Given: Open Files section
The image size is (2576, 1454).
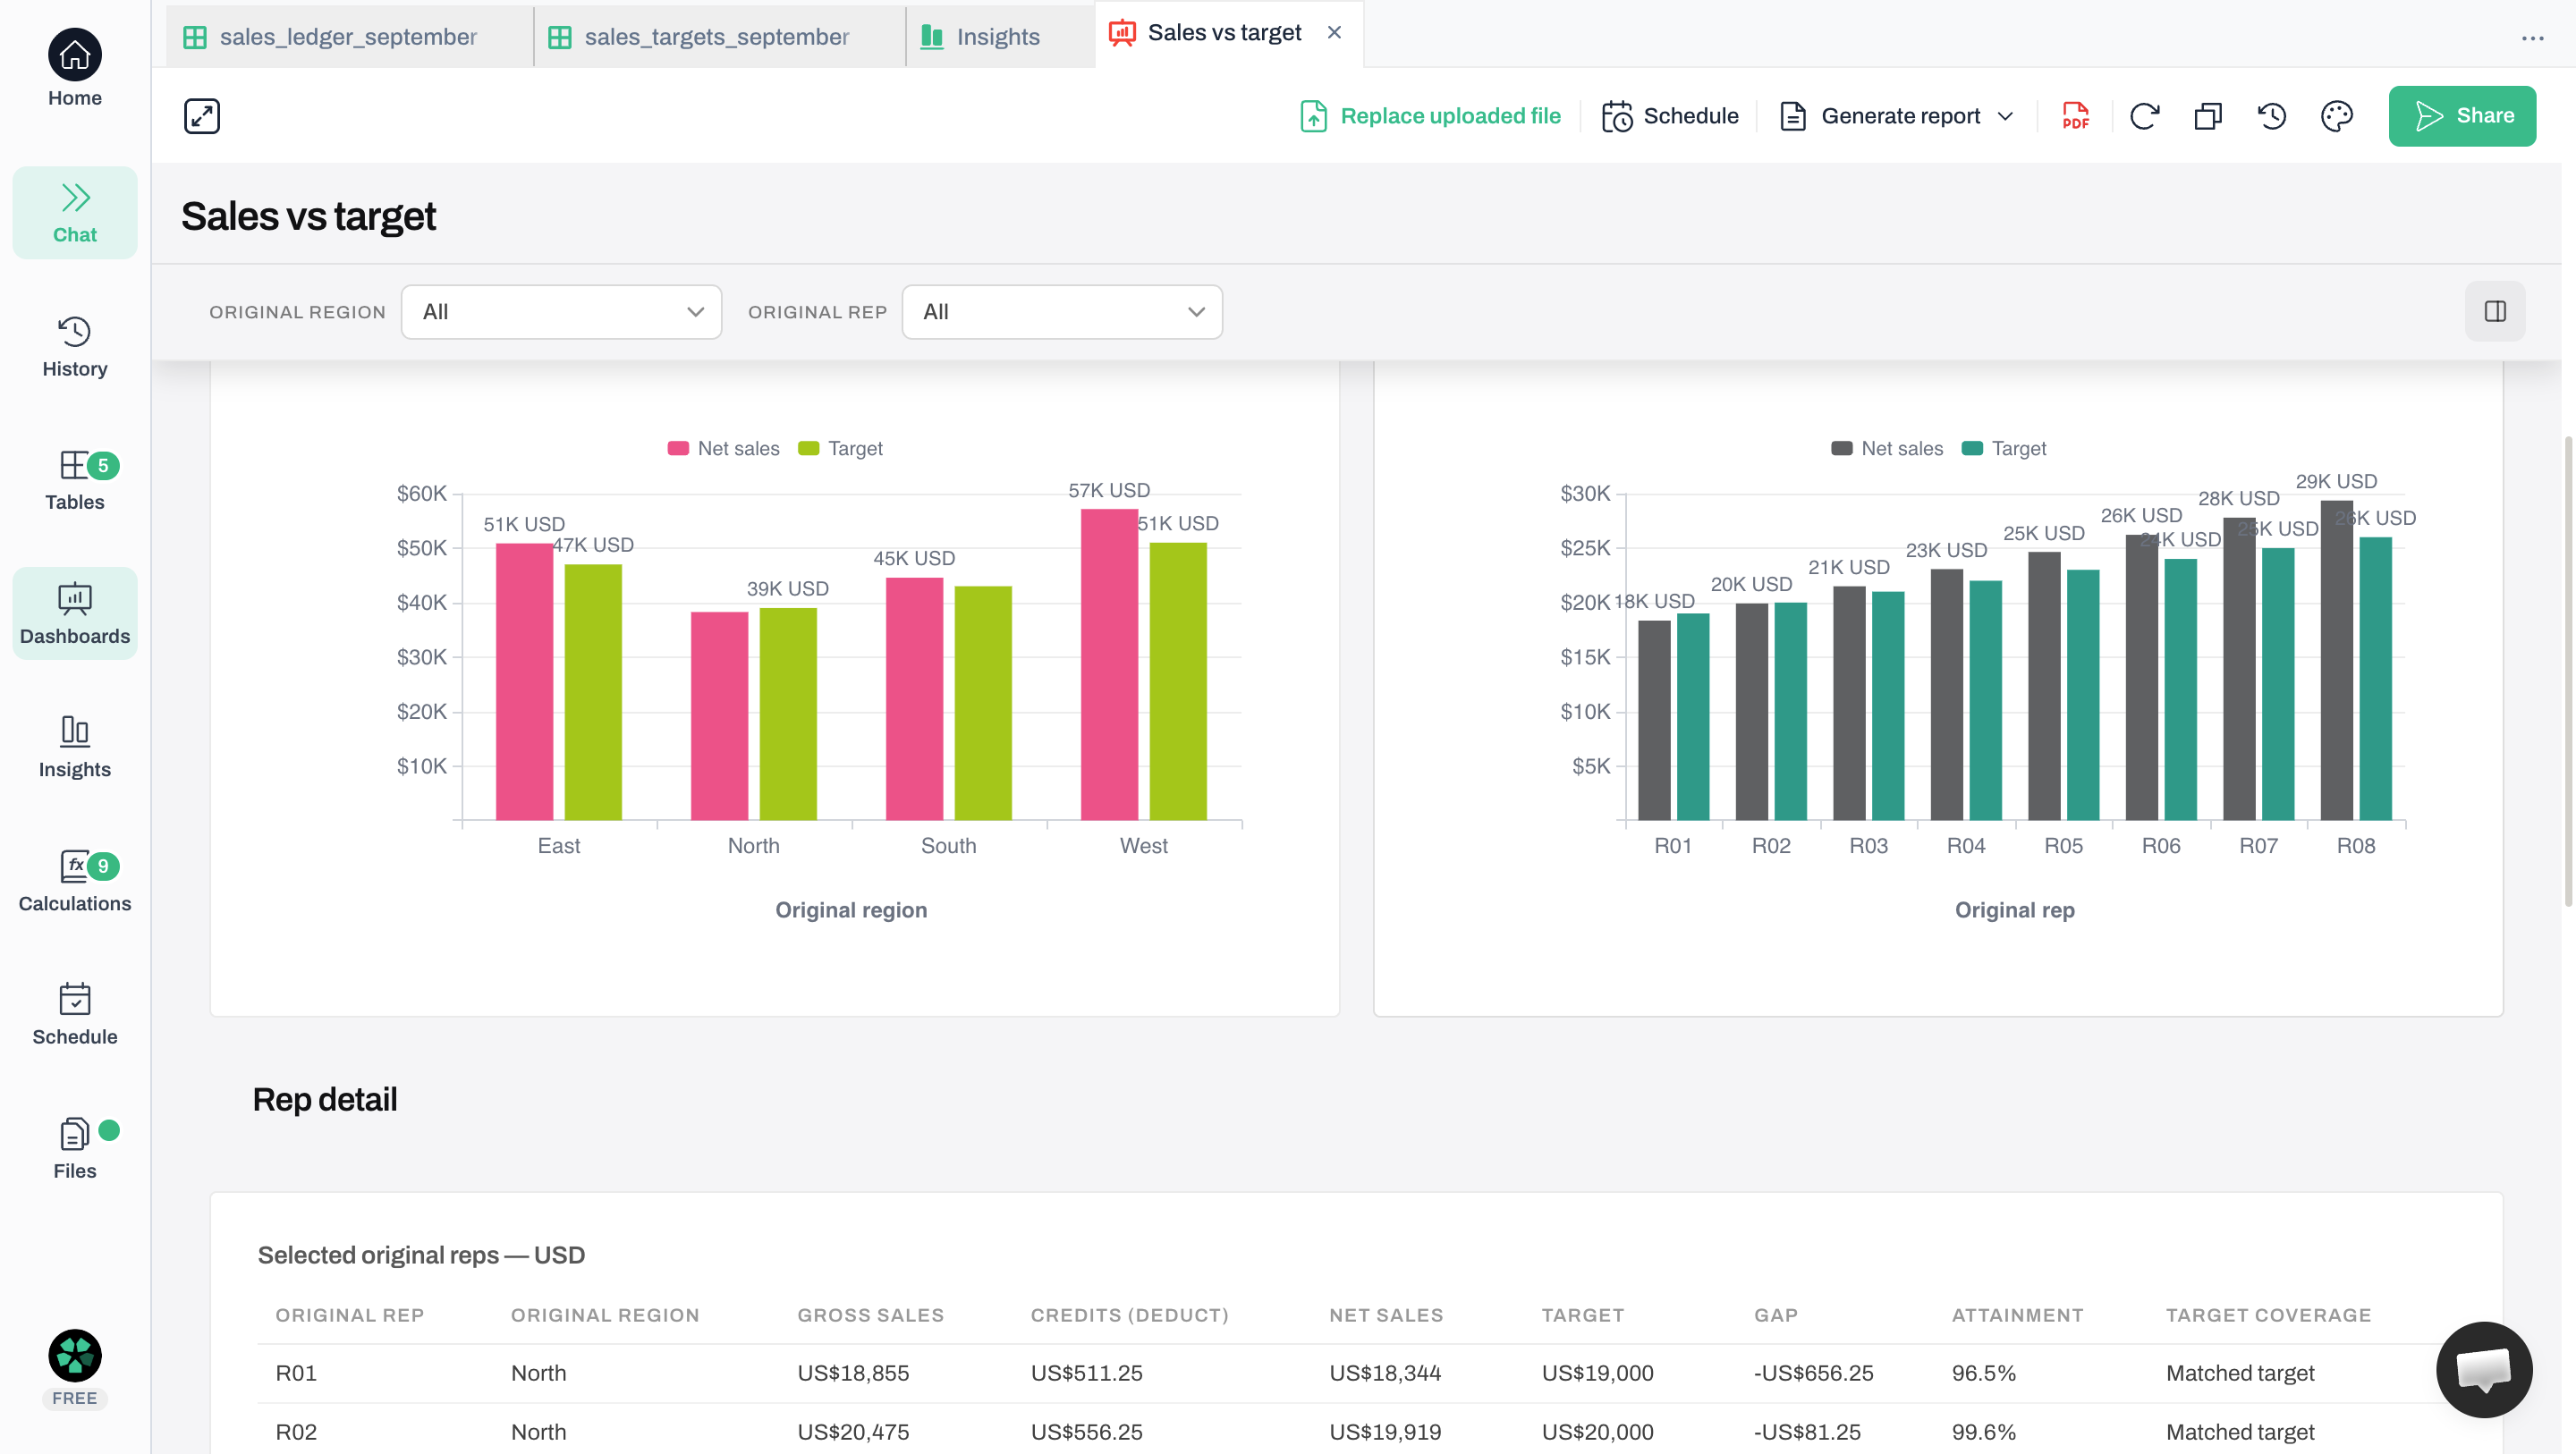Looking at the screenshot, I should click(x=75, y=1149).
